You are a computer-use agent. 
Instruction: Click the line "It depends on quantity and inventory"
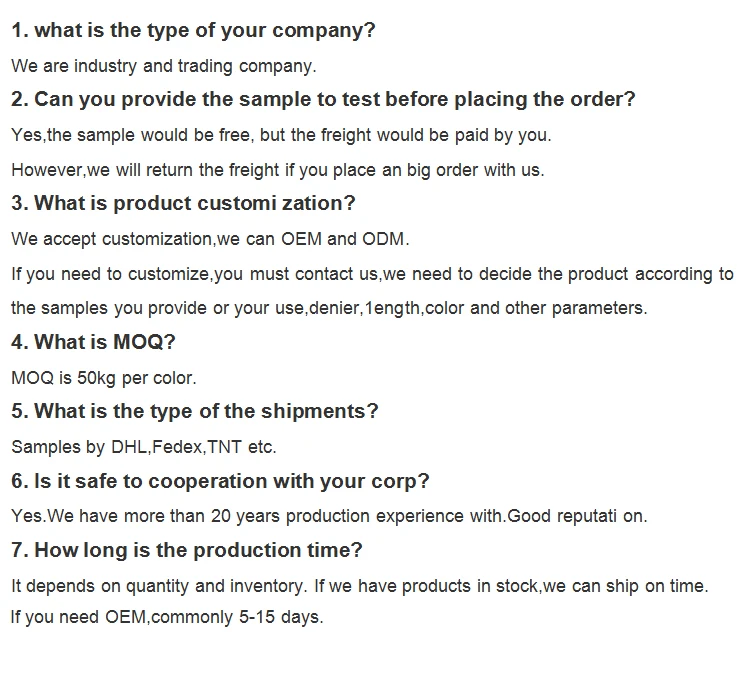pos(359,586)
